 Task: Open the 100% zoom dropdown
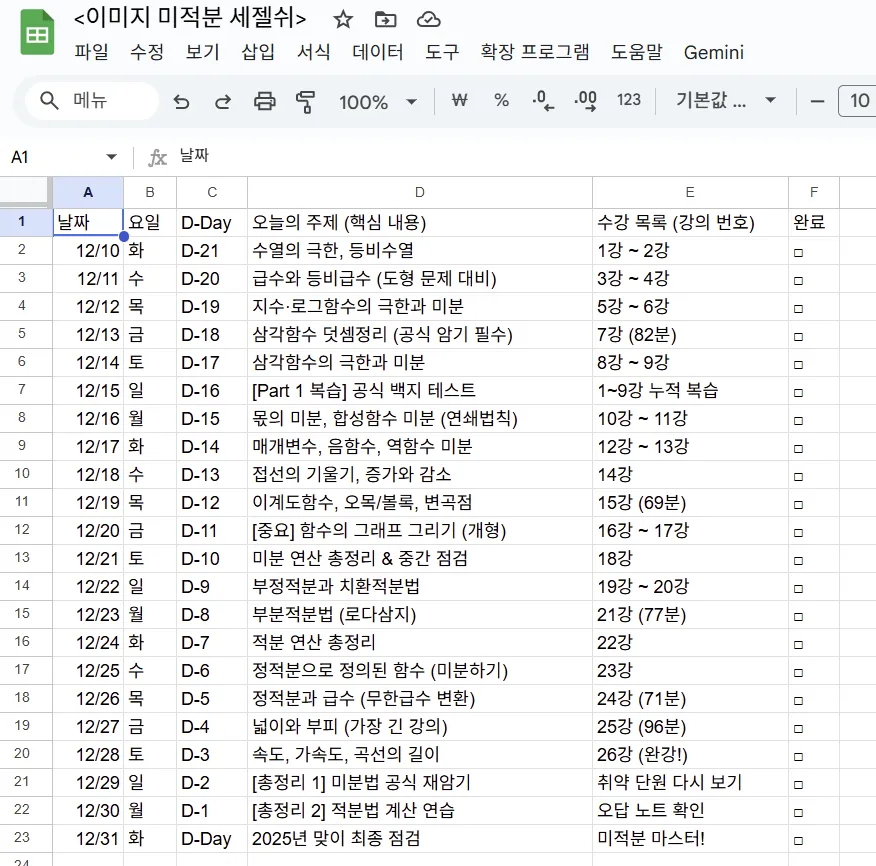378,102
